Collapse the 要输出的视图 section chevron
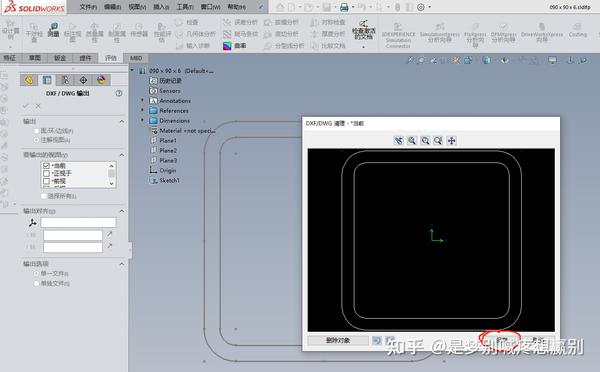 tap(122, 155)
